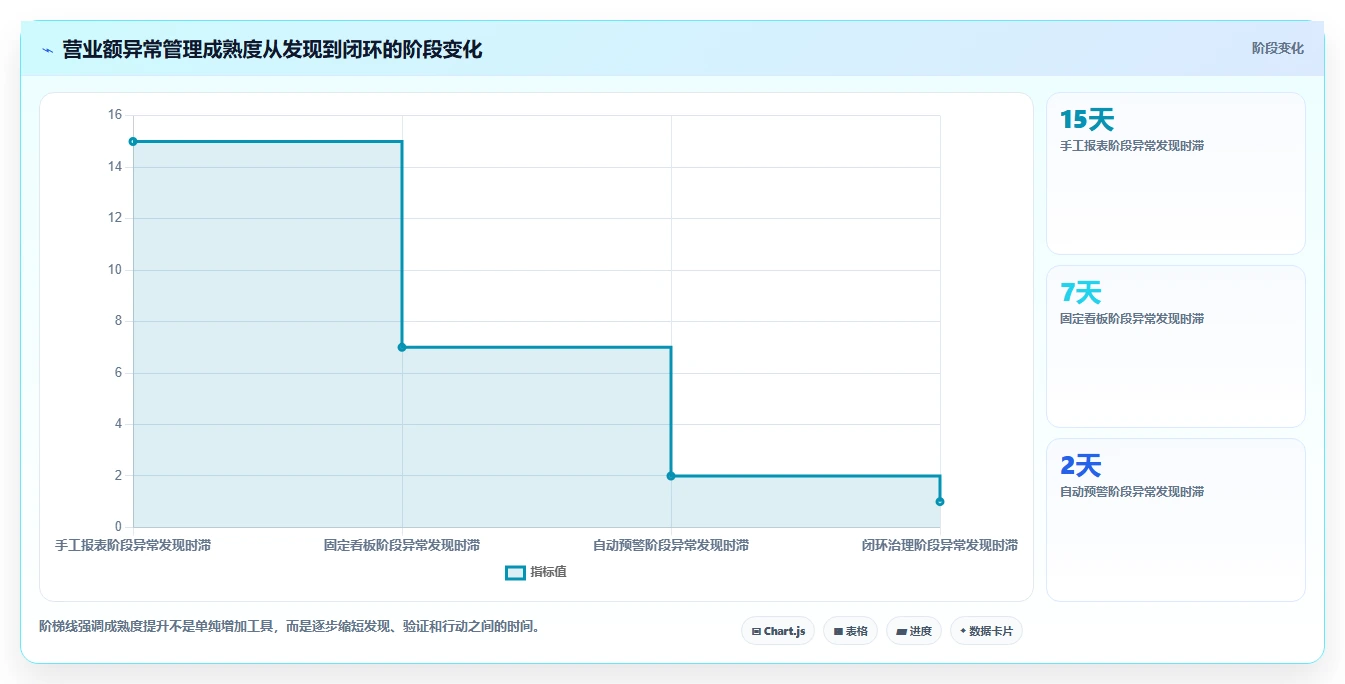Screen dimensions: 1345x684
Task: Select the 数据卡片 tag pill
Action: pyautogui.click(x=986, y=631)
